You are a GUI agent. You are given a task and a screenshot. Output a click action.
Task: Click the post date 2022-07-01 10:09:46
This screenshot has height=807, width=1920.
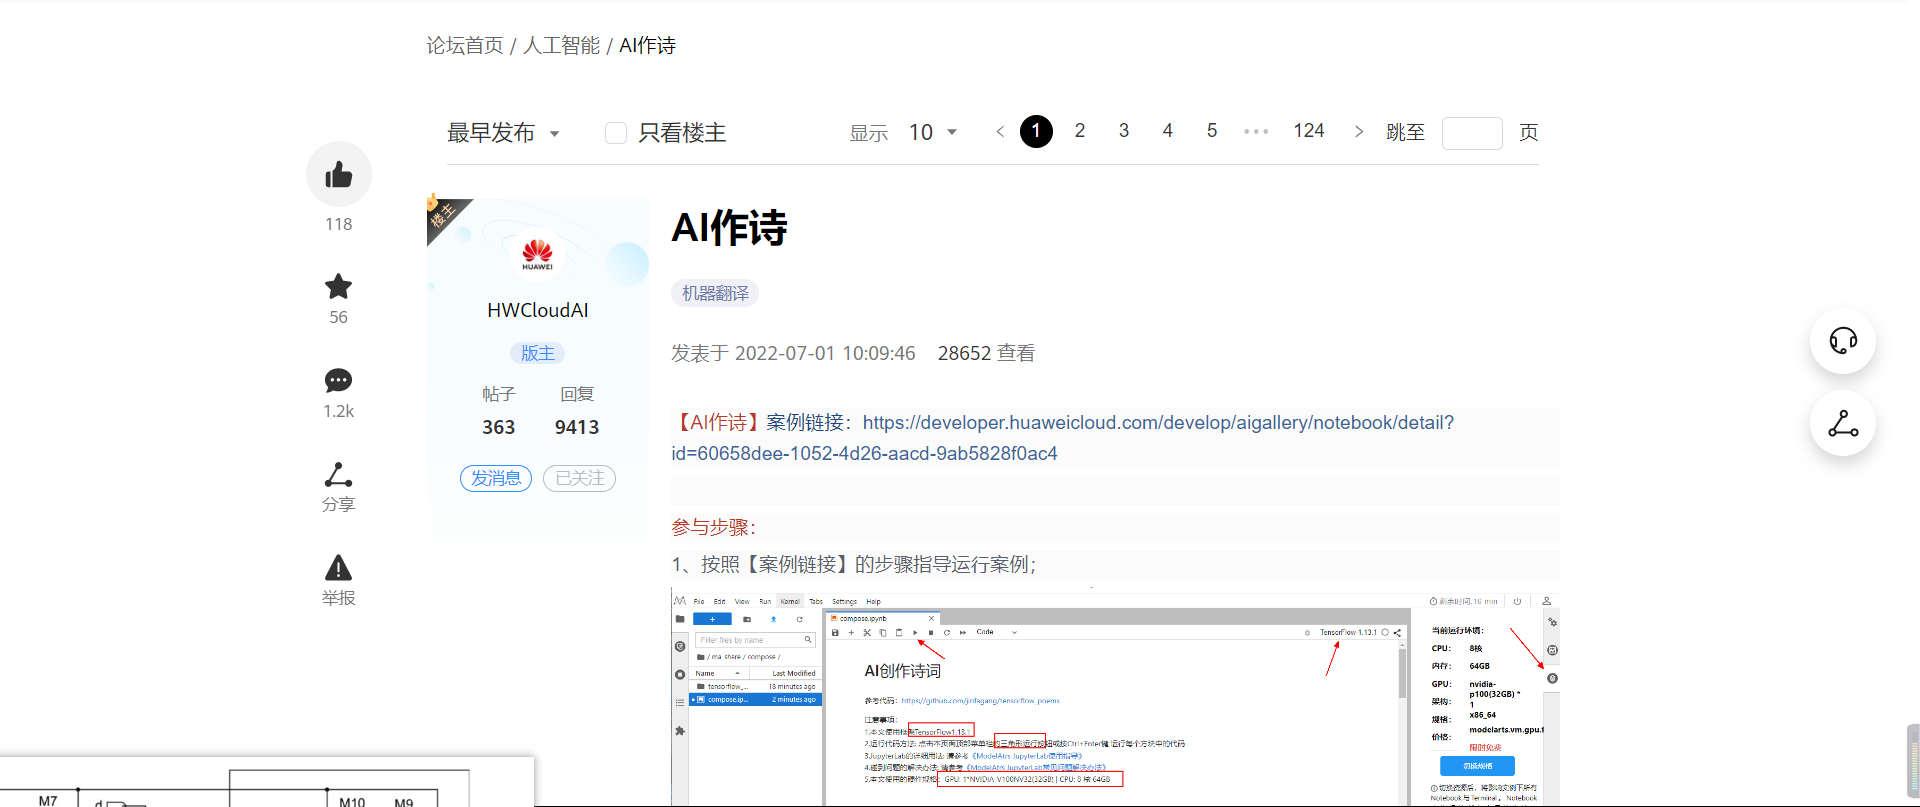(x=825, y=353)
